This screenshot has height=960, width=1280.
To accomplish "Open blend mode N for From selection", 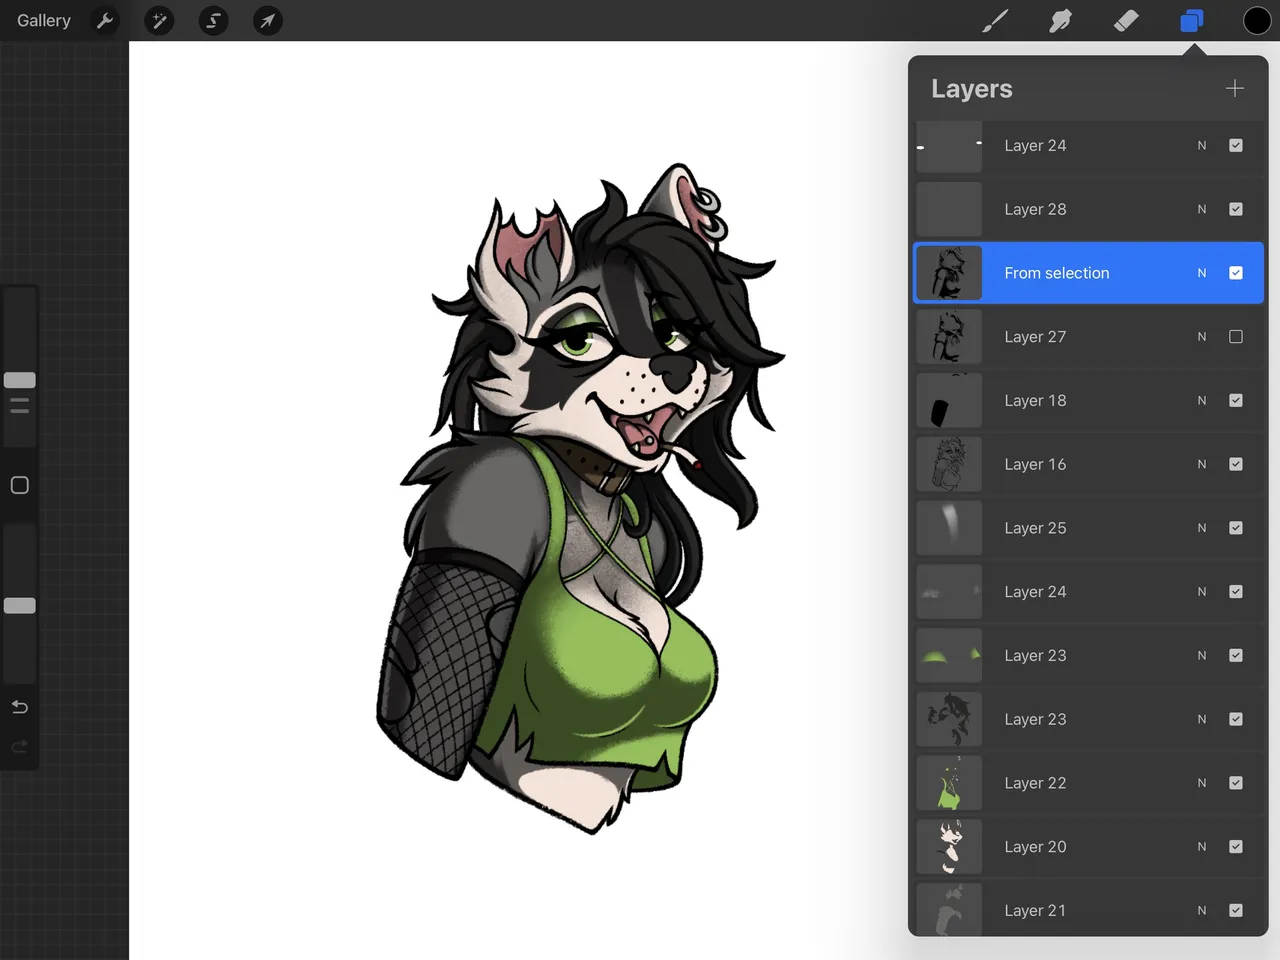I will (x=1202, y=273).
